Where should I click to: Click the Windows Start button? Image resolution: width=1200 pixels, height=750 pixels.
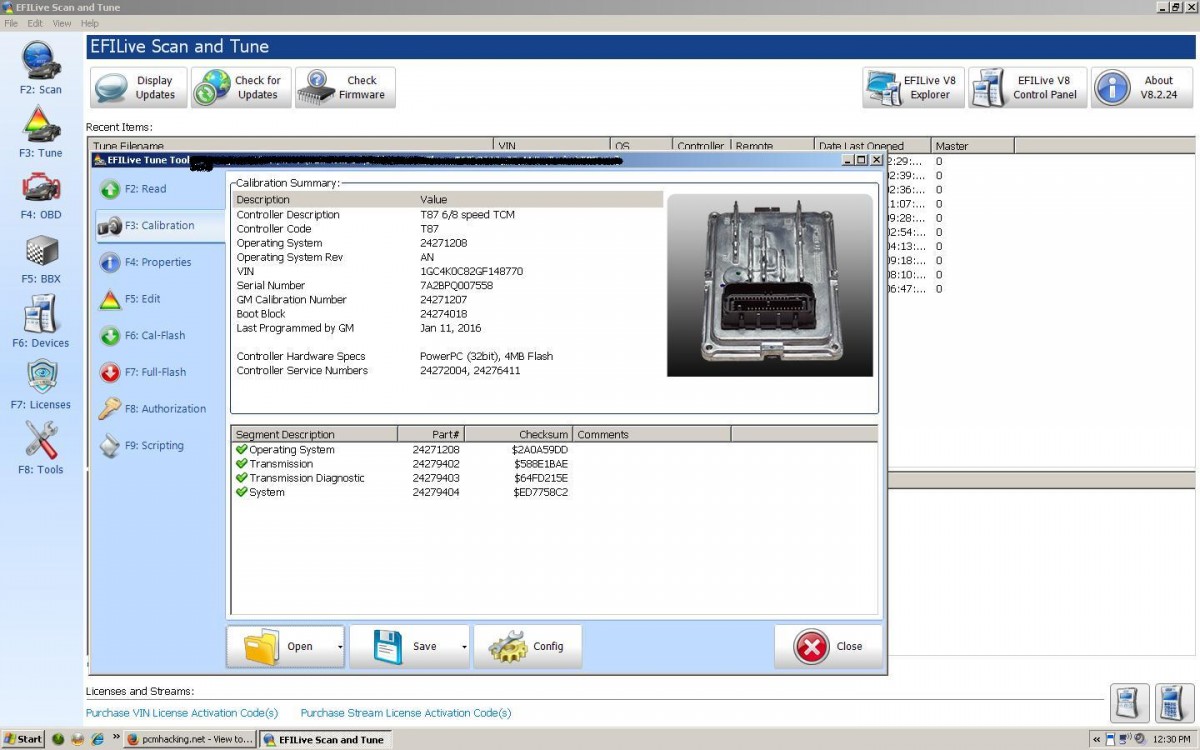click(x=23, y=739)
